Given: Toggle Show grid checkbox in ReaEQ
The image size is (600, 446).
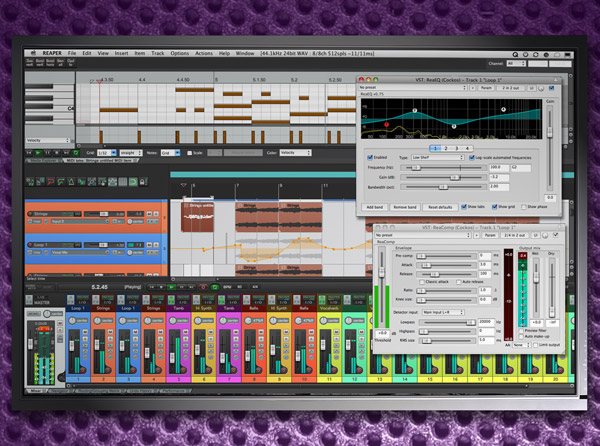Looking at the screenshot, I should pyautogui.click(x=492, y=206).
